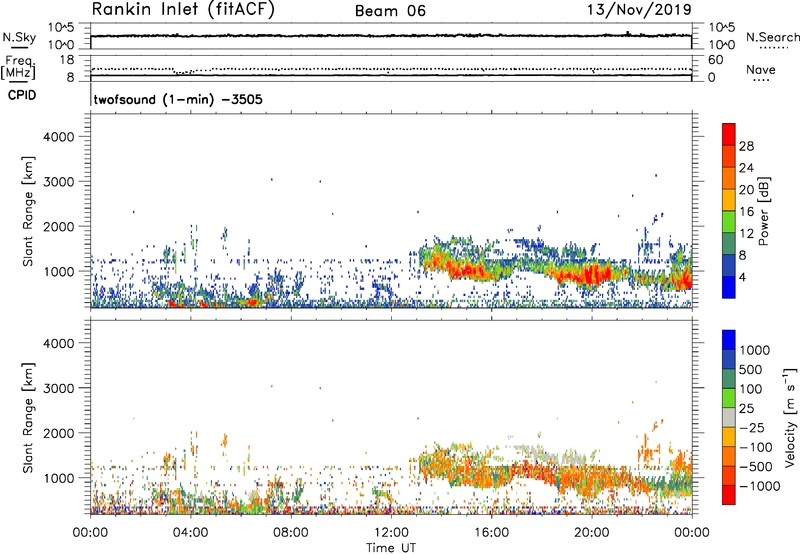Click the '60' Nave axis tick
Viewport: 800px width, 554px height.
pos(715,60)
